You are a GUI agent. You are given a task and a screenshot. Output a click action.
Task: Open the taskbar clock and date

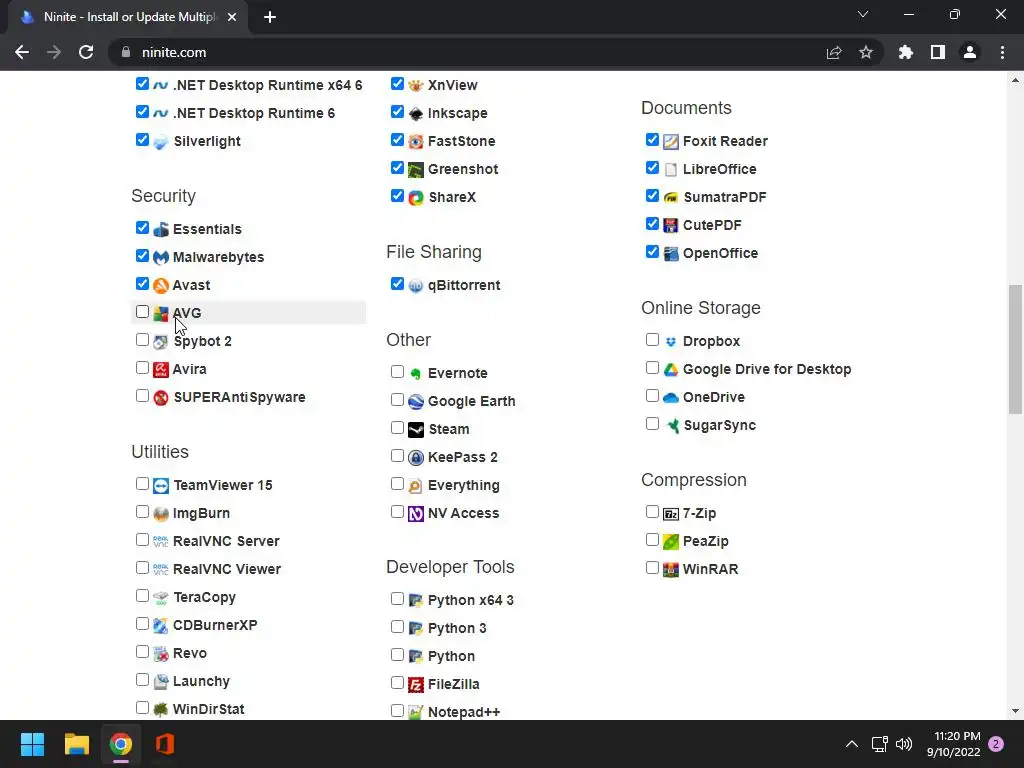click(954, 744)
